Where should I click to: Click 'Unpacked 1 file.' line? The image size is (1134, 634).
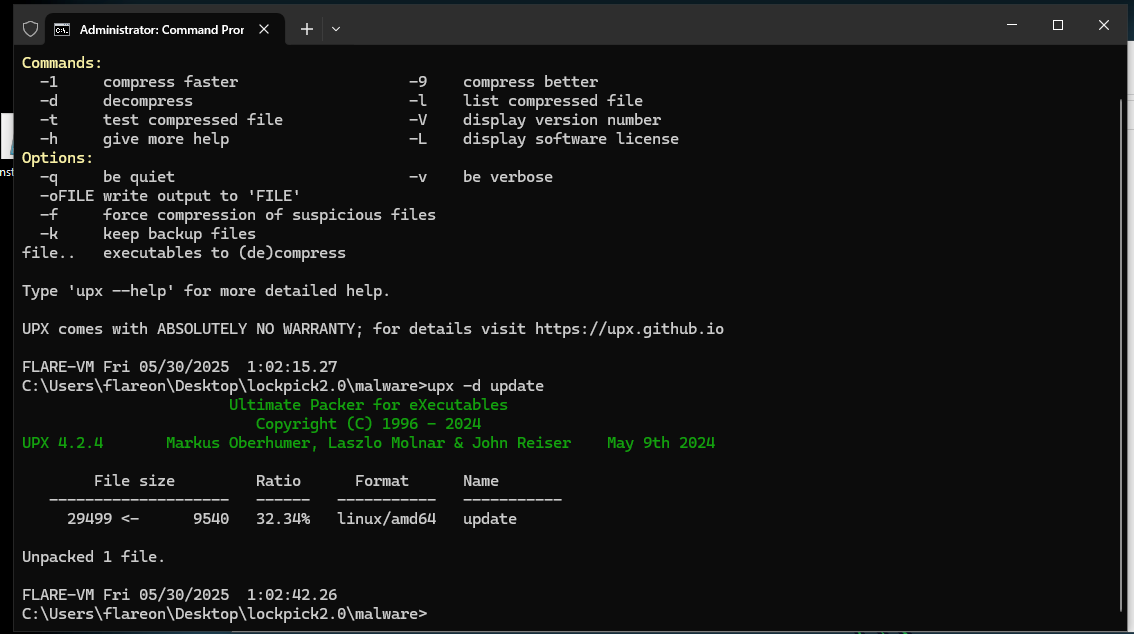click(93, 557)
